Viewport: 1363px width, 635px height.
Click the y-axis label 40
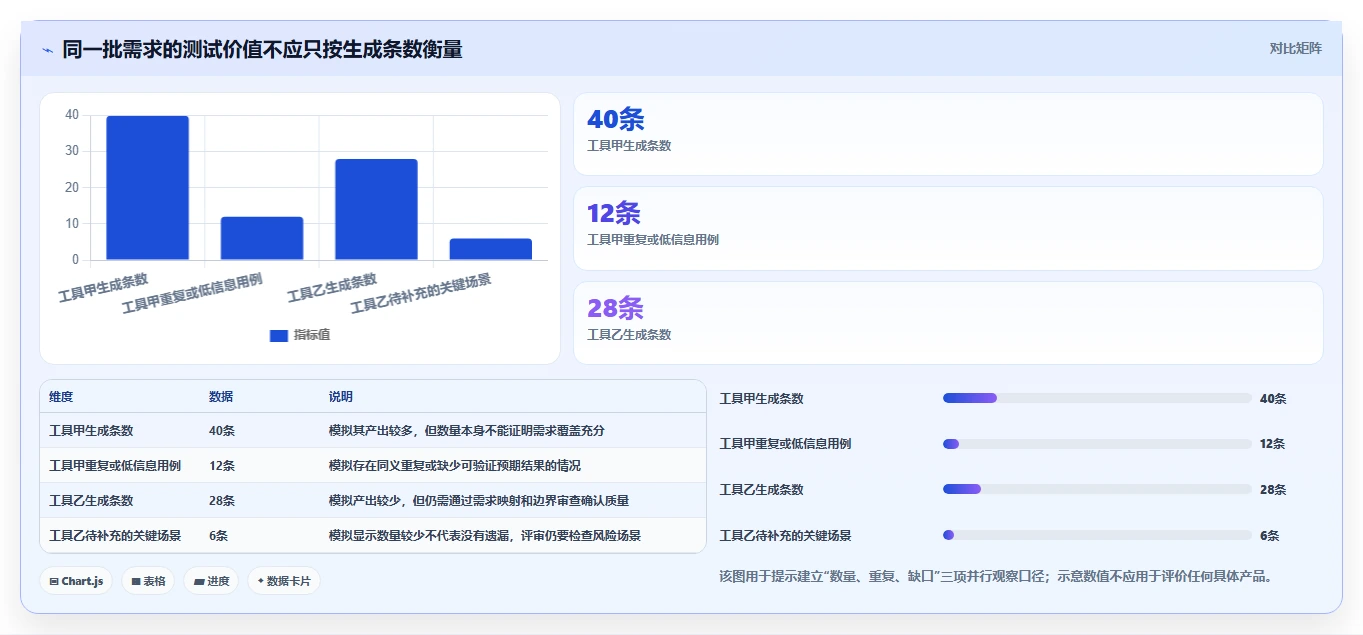click(x=72, y=115)
